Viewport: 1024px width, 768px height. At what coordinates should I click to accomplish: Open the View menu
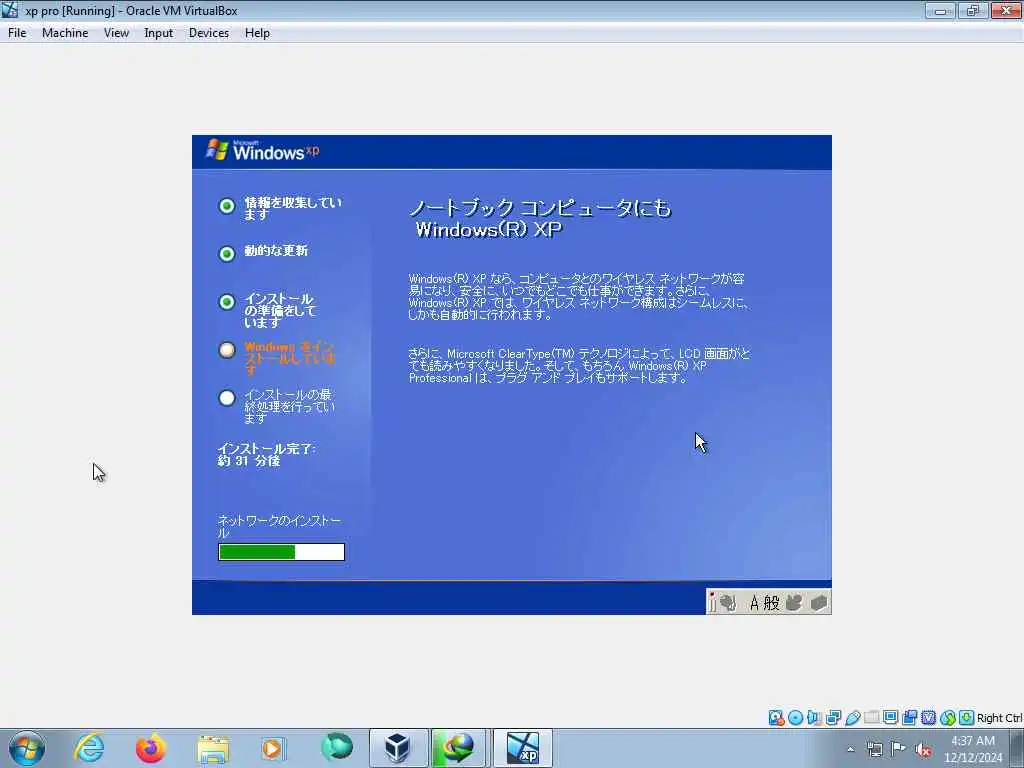[x=116, y=33]
